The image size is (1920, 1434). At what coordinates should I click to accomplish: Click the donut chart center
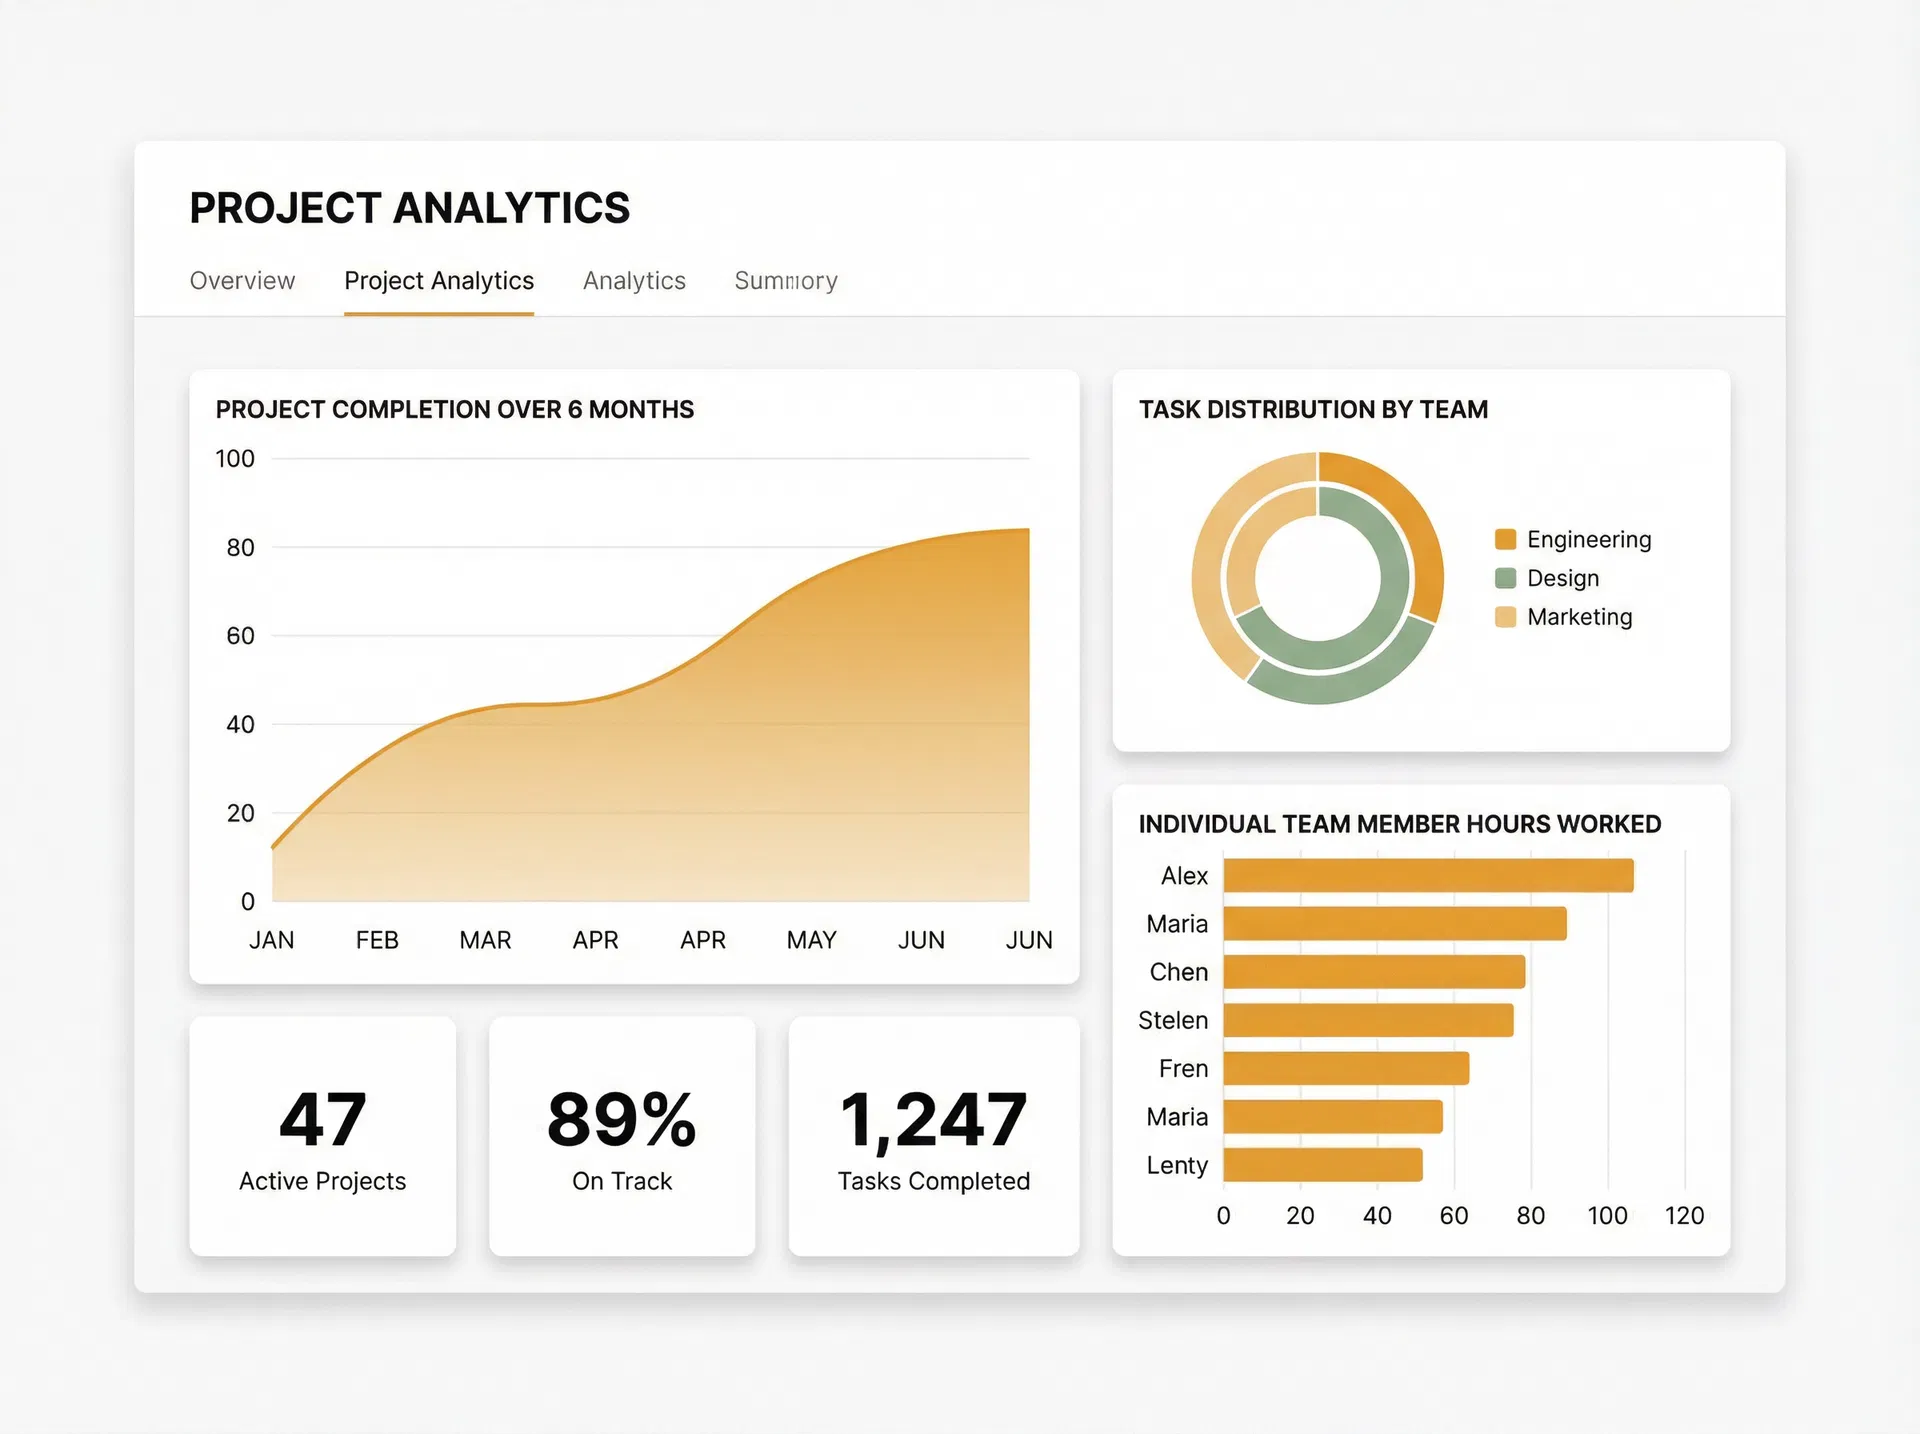point(1317,578)
